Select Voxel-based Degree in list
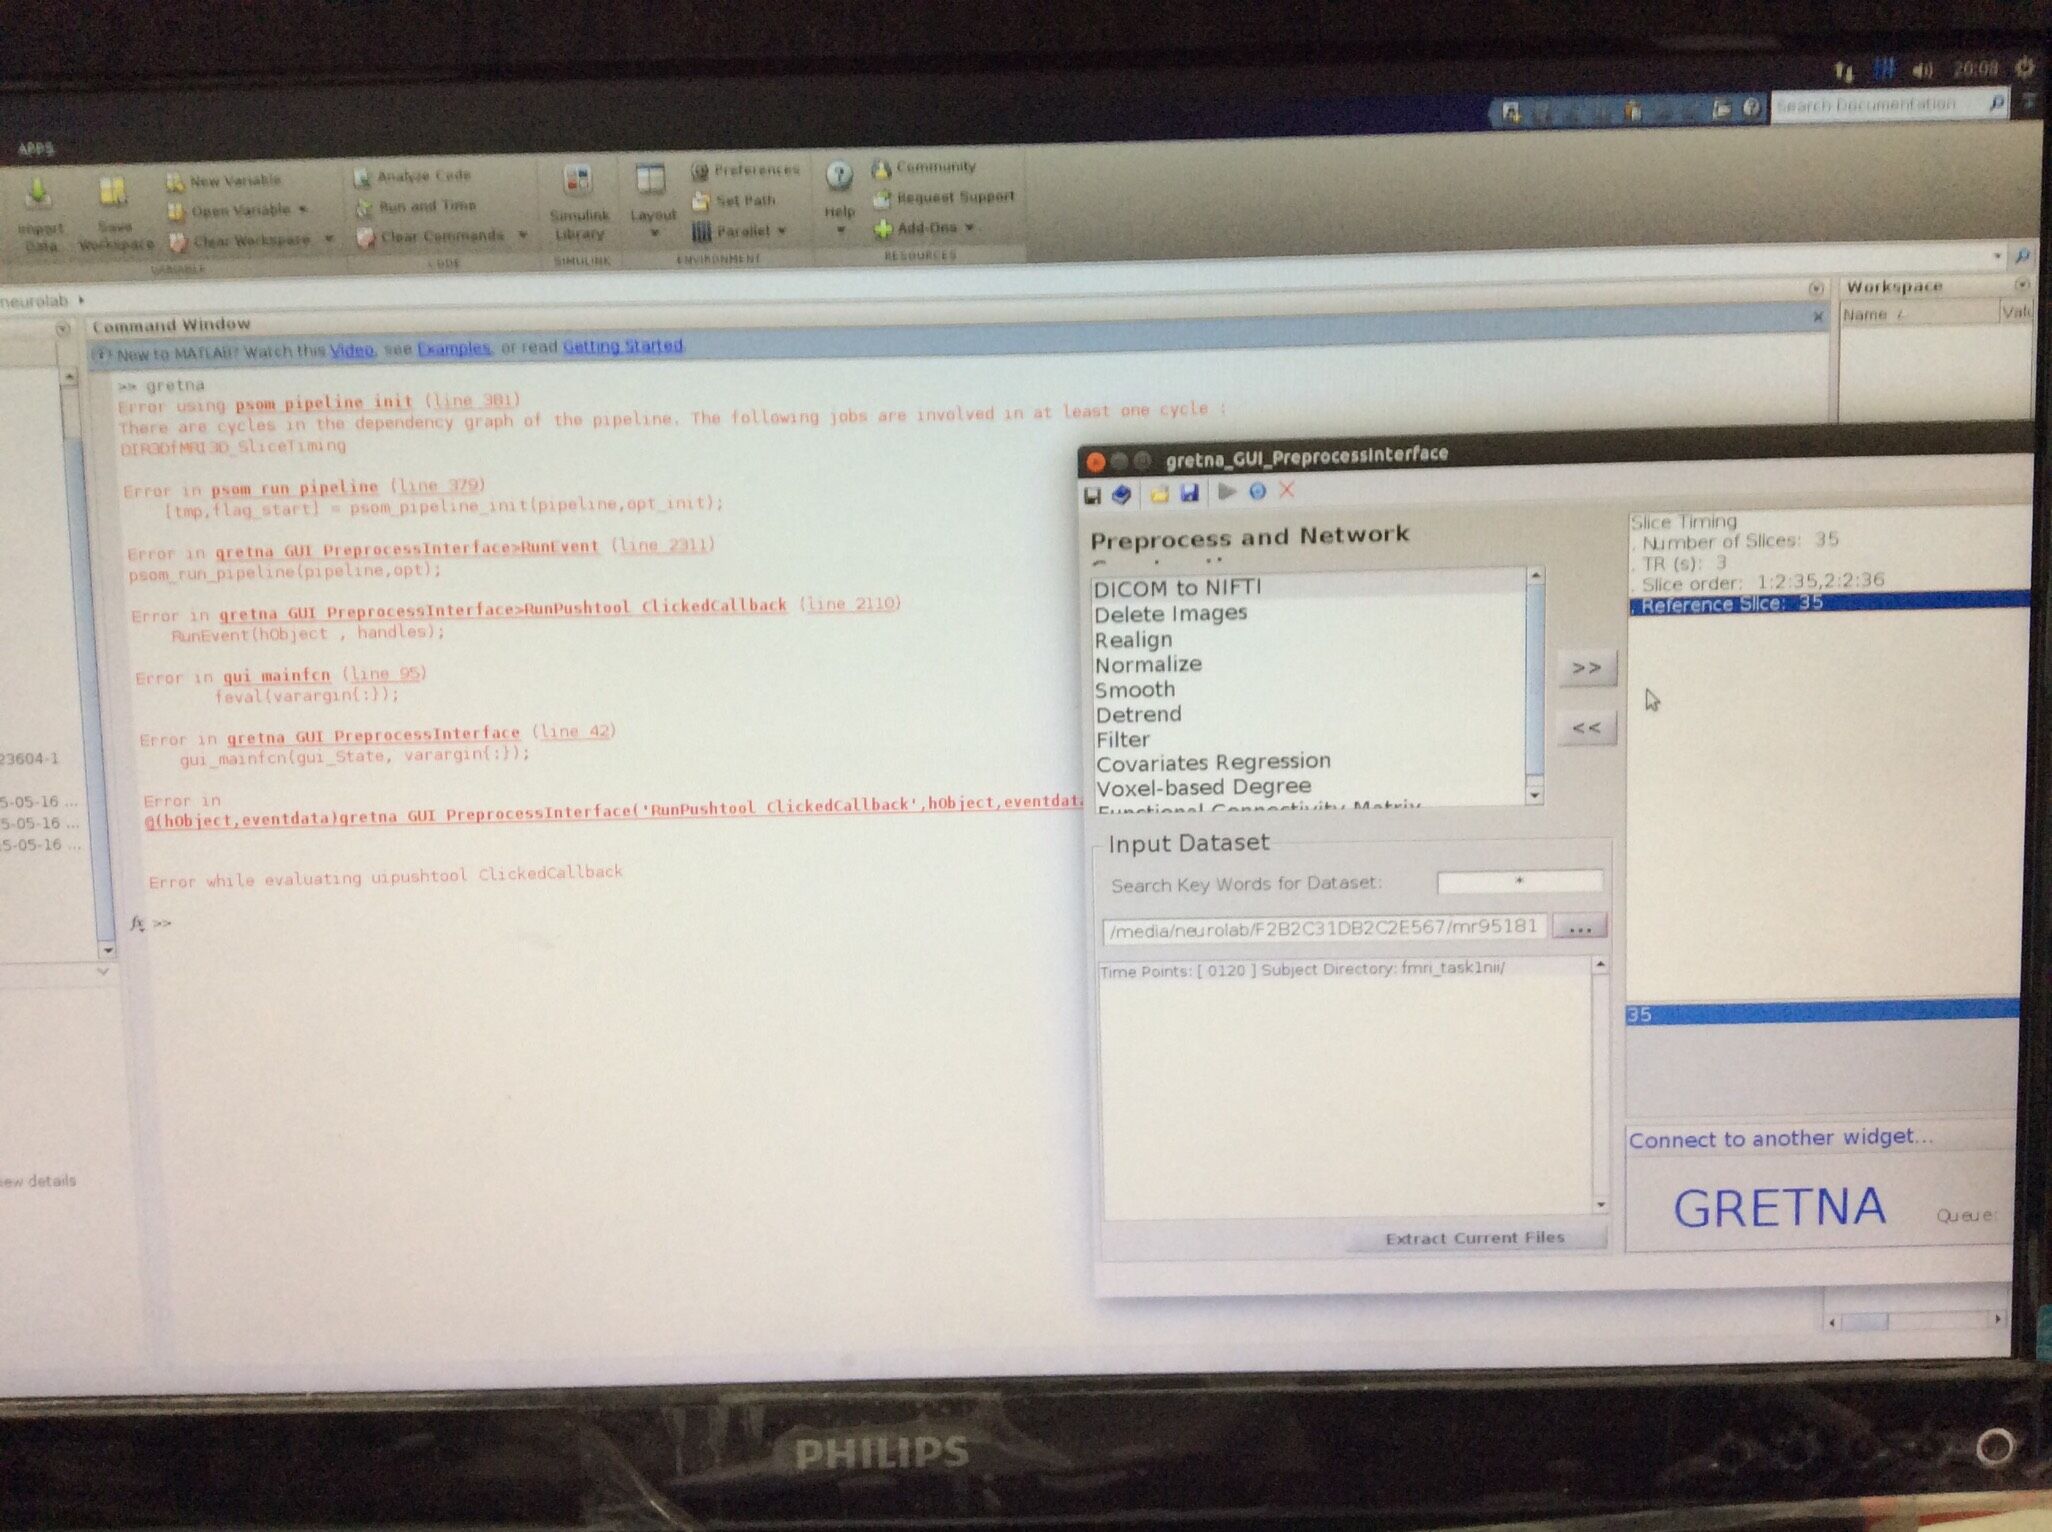Image resolution: width=2052 pixels, height=1532 pixels. 1308,788
